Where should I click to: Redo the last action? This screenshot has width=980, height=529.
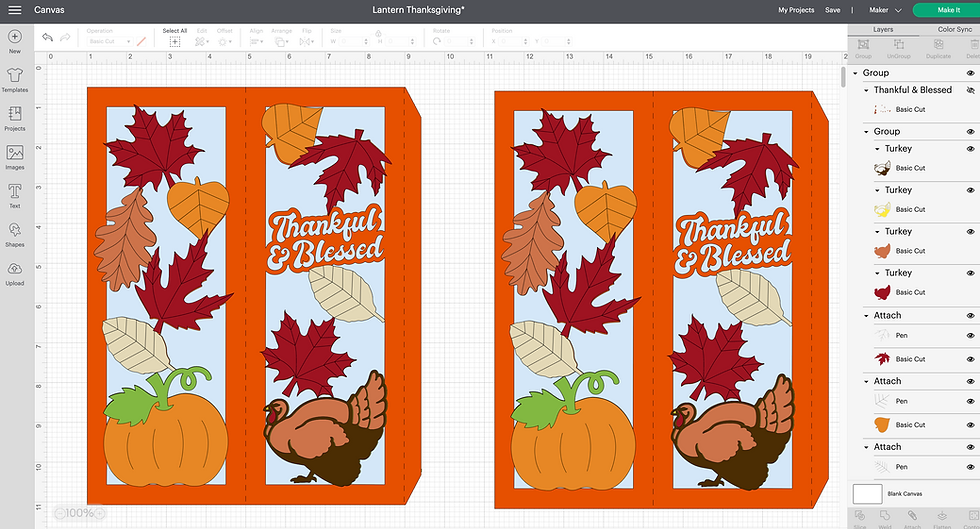point(65,38)
